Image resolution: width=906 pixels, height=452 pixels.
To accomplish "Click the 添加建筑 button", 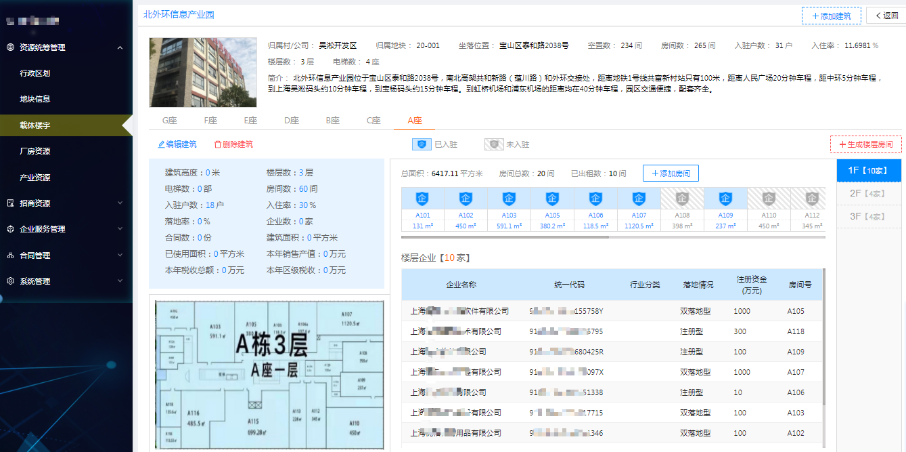I will 830,15.
